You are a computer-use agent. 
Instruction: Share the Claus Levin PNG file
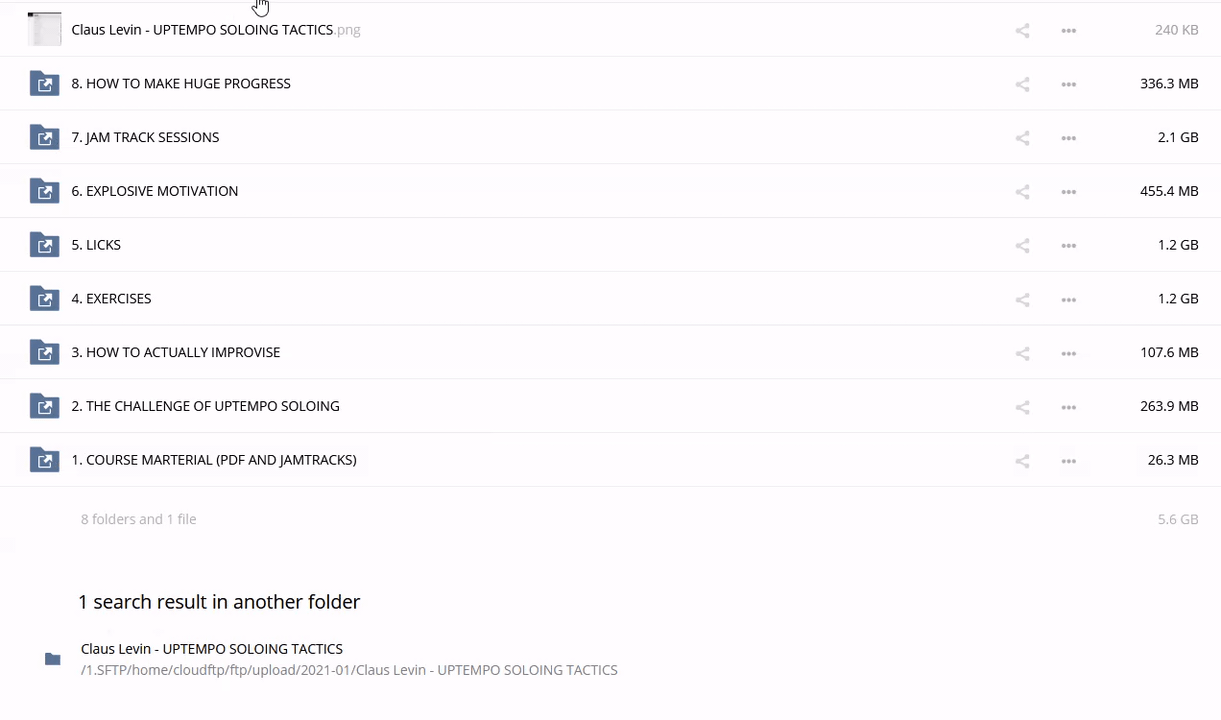click(1022, 31)
